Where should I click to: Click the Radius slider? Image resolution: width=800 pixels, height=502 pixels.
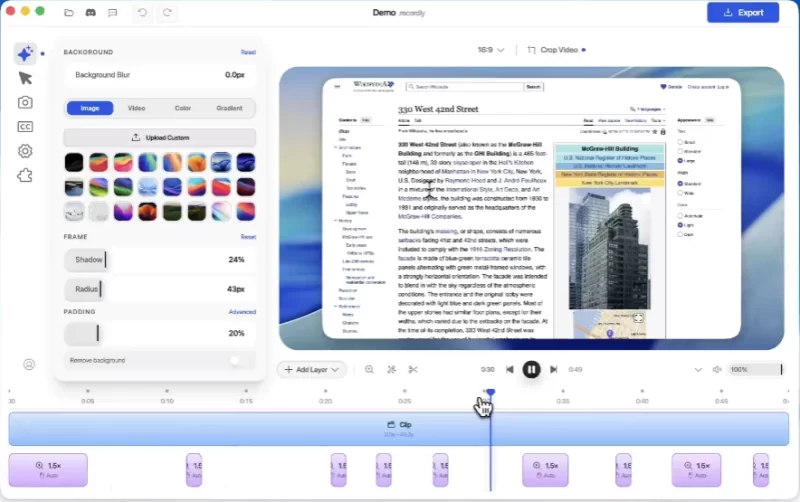160,289
